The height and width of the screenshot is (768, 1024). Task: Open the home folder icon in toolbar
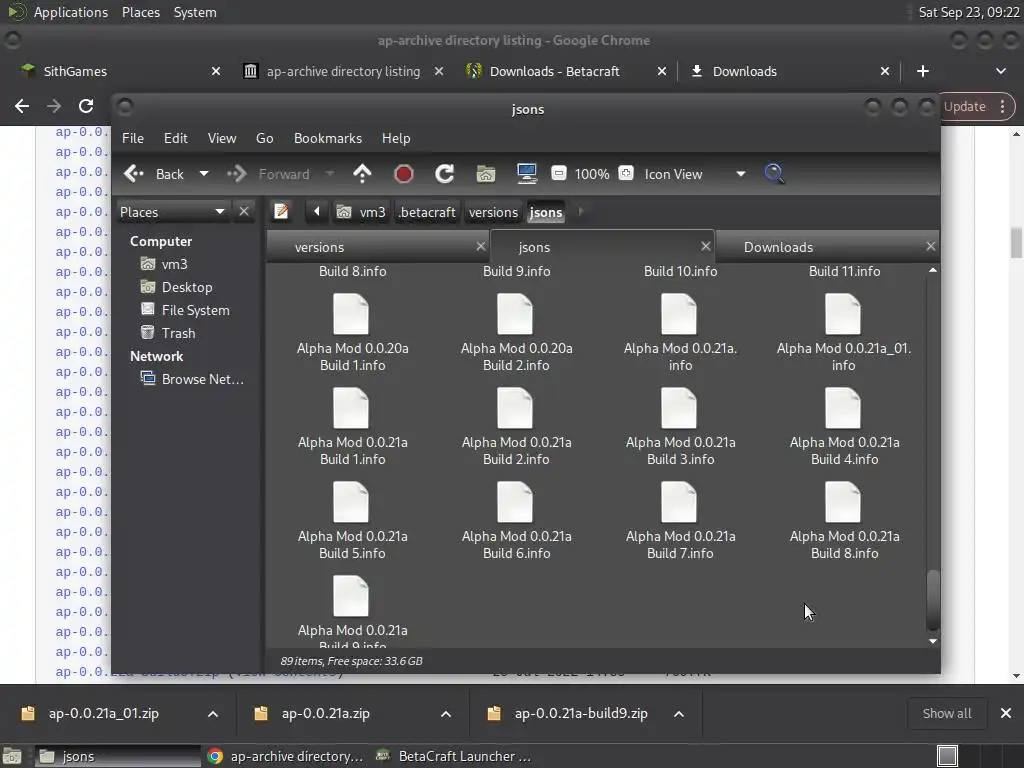click(485, 174)
